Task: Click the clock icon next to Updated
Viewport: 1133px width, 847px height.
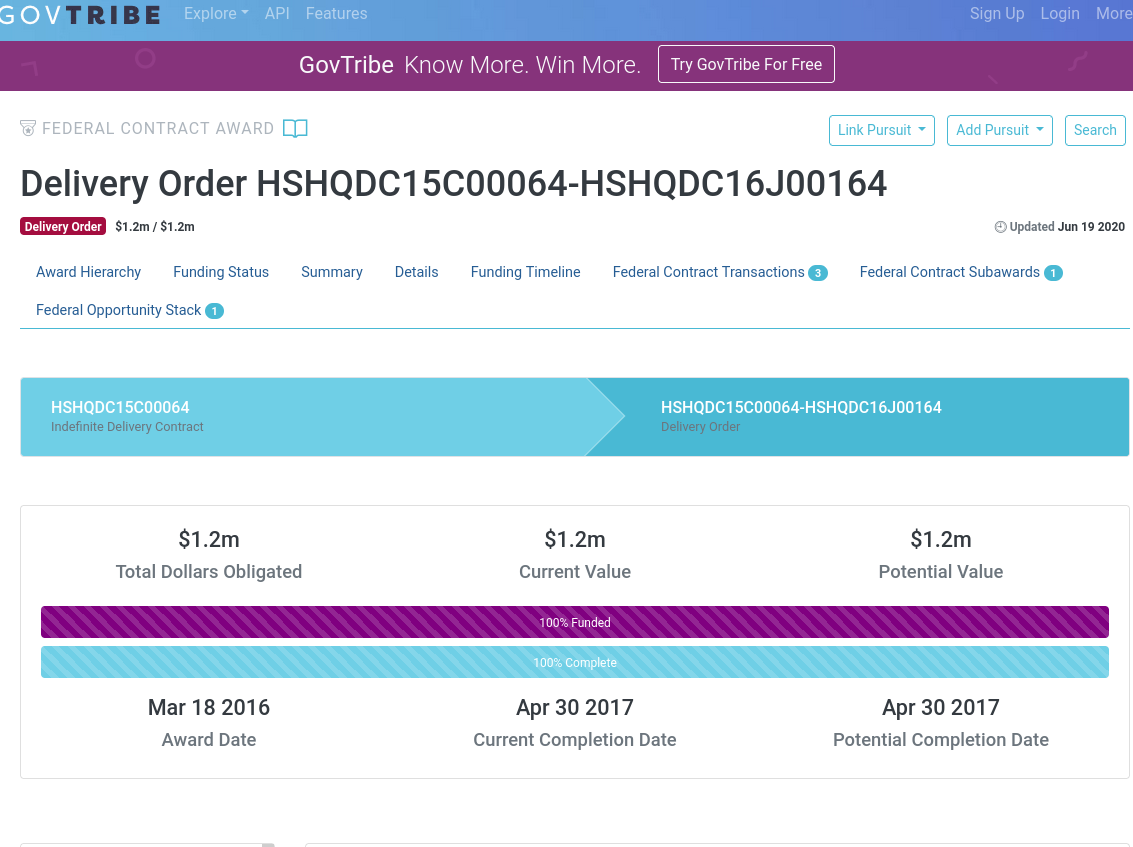Action: (1001, 227)
